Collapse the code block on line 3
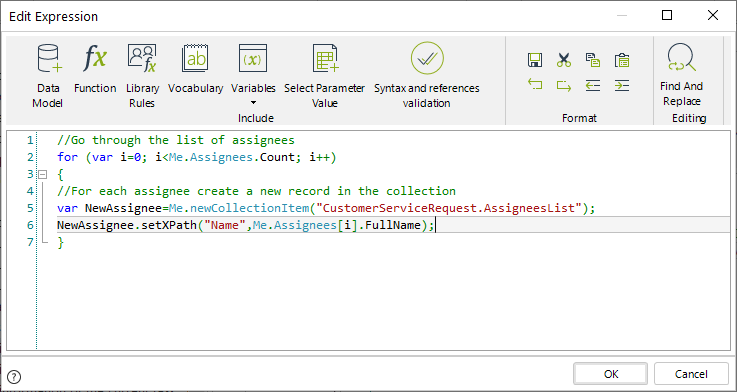 (43, 174)
